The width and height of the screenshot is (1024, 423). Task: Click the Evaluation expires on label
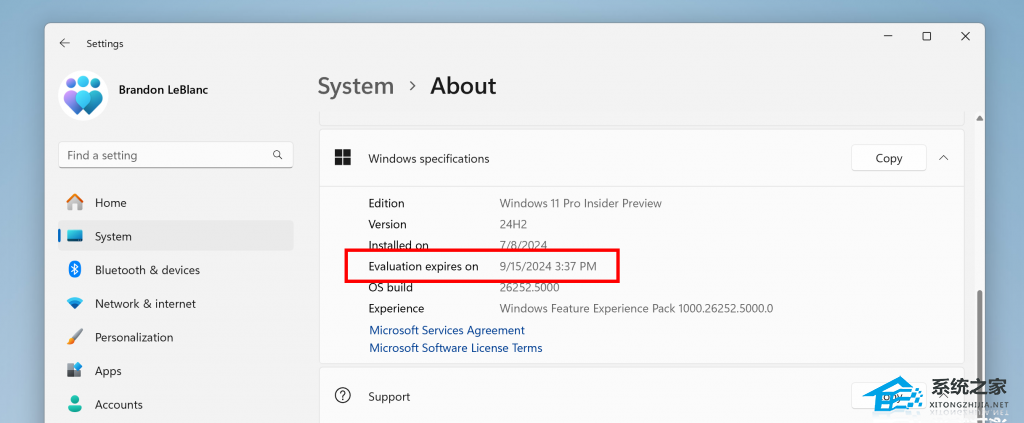click(x=423, y=266)
